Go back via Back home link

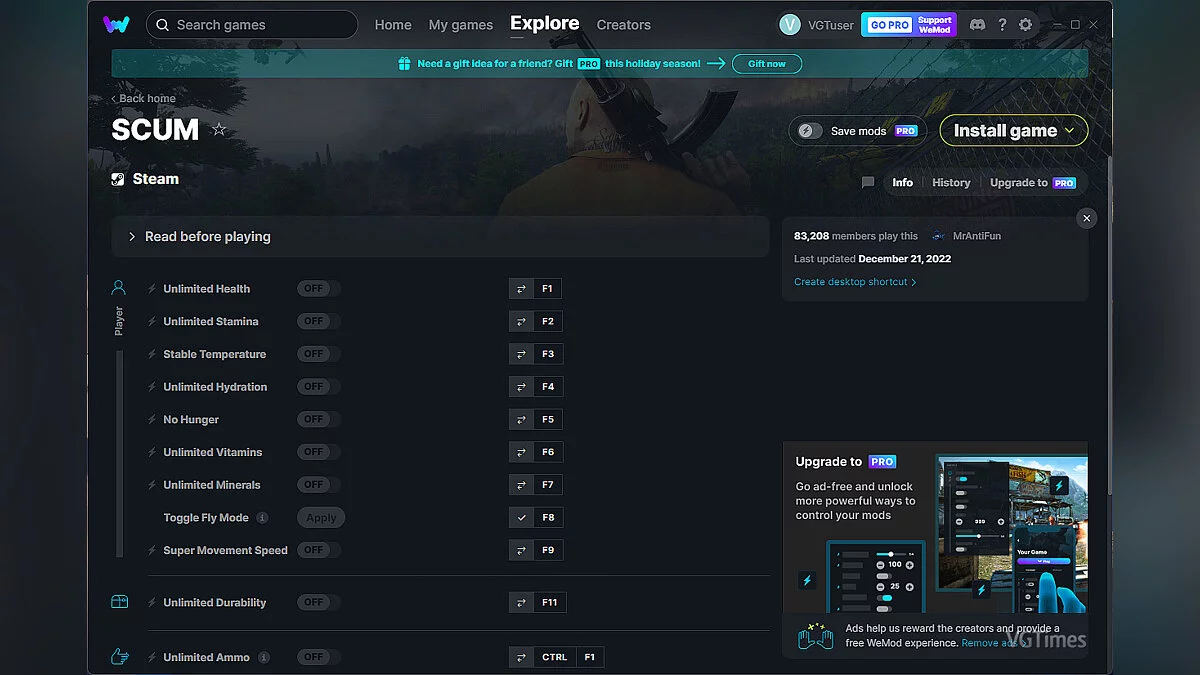[144, 98]
